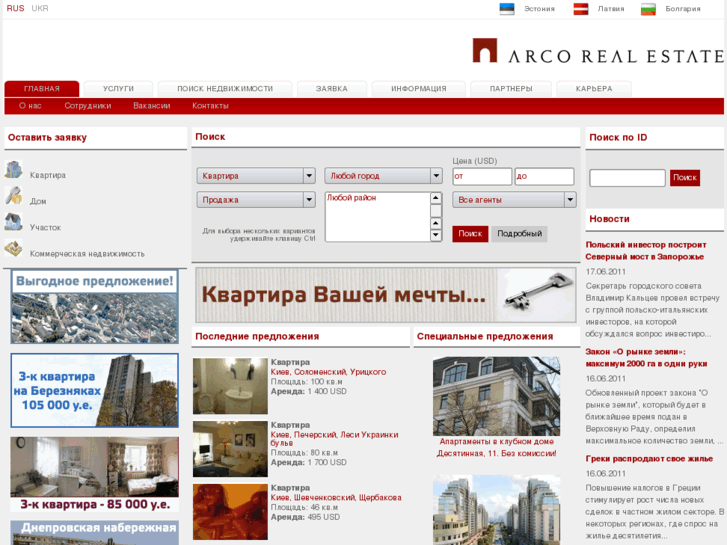
Task: Click the Дом request link
Action: point(38,201)
